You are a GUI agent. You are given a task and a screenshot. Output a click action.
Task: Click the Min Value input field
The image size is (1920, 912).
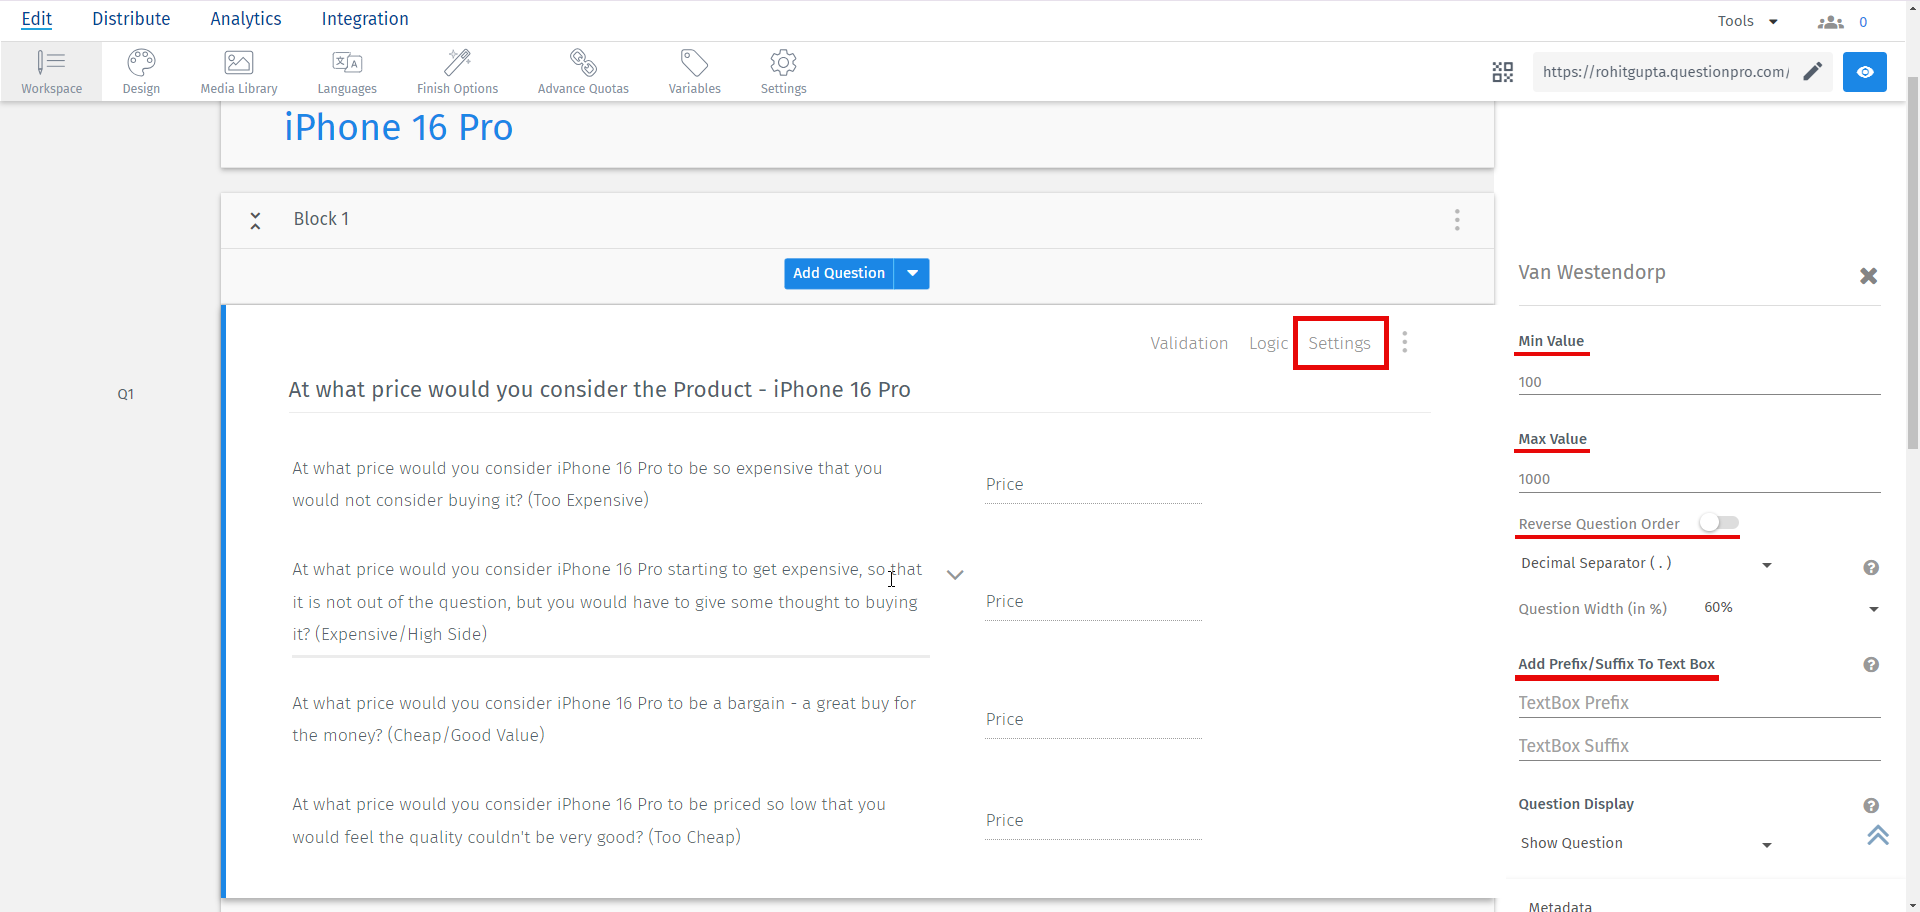click(1698, 382)
